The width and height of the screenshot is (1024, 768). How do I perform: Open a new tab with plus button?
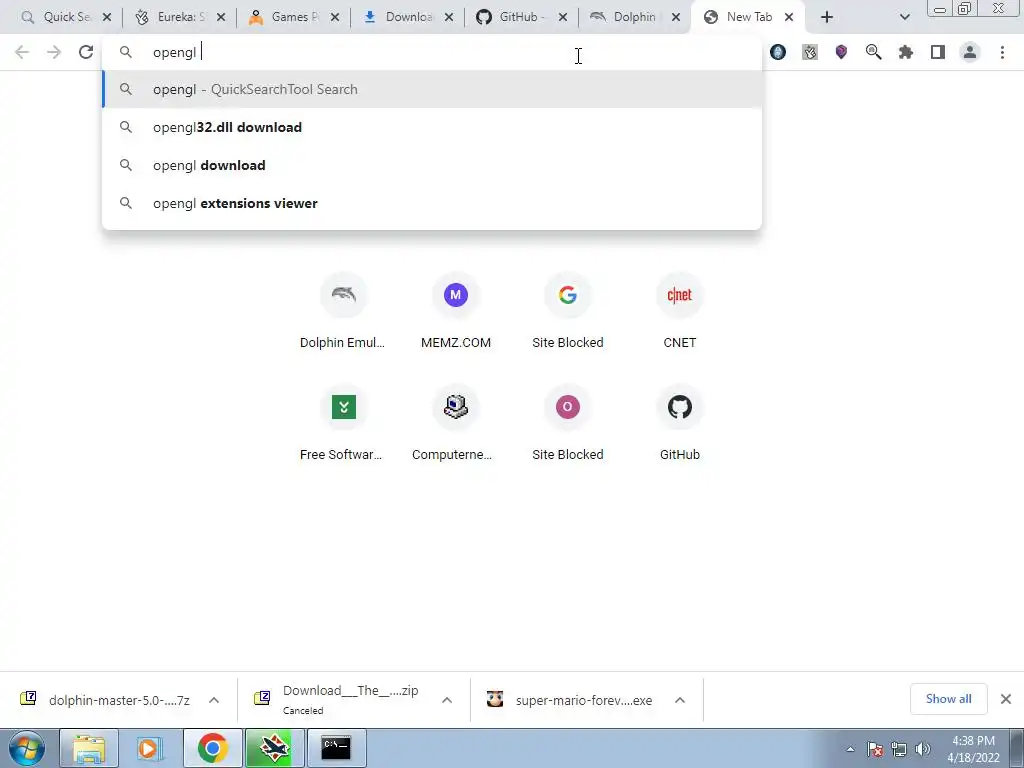pos(827,17)
